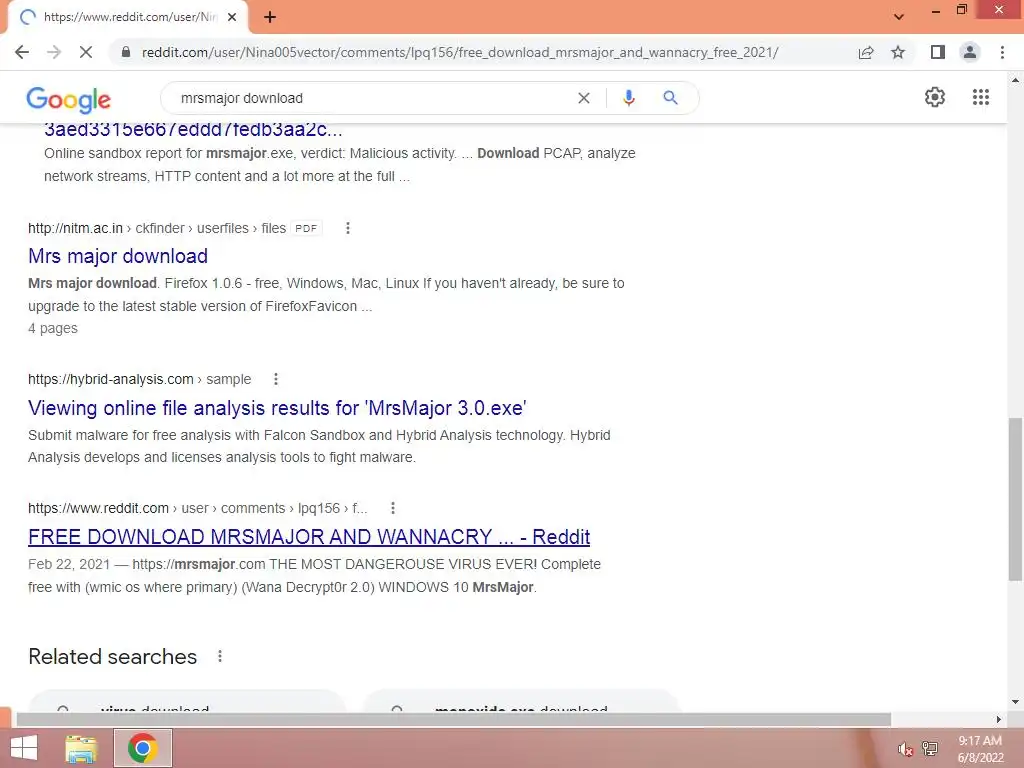Open Related searches options menu
Screen dimensions: 1024x768
pos(220,656)
